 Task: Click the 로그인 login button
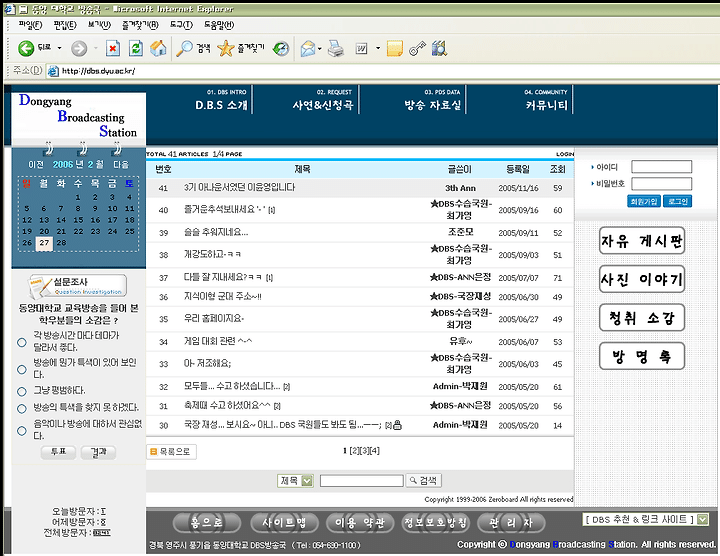coord(677,201)
